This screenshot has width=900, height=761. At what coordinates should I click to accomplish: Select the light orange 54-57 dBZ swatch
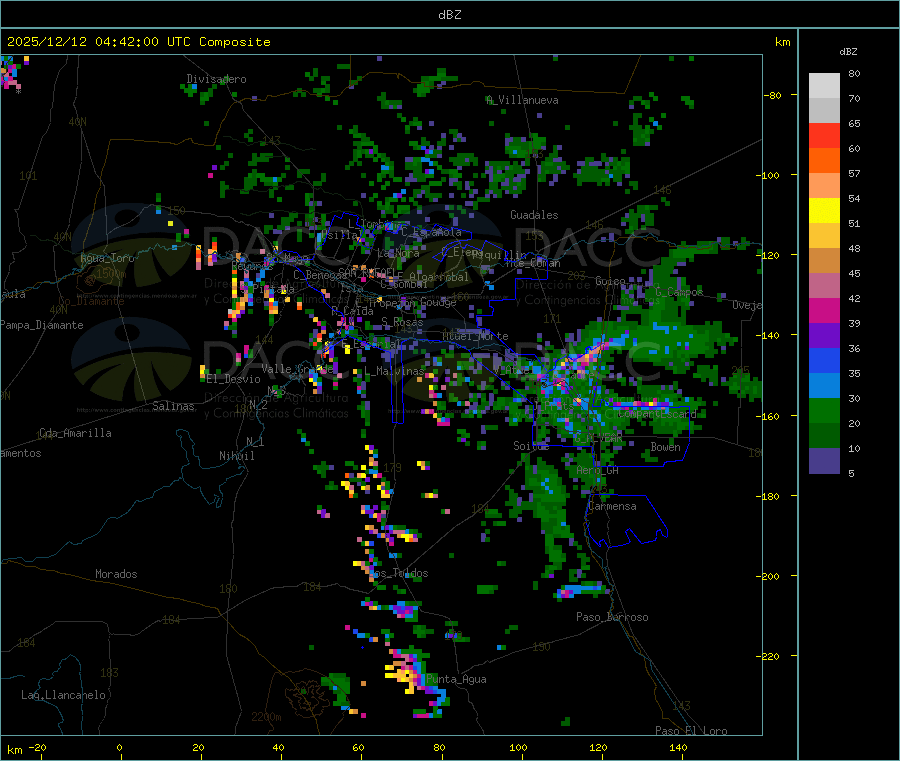coord(824,185)
